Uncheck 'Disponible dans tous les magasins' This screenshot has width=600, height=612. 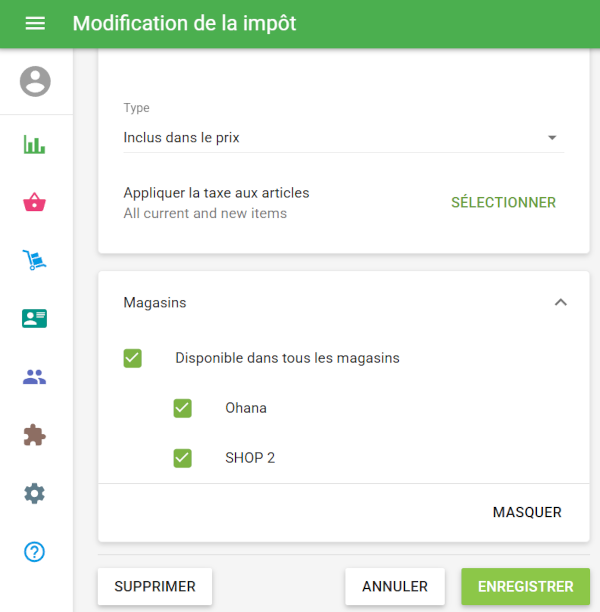133,358
